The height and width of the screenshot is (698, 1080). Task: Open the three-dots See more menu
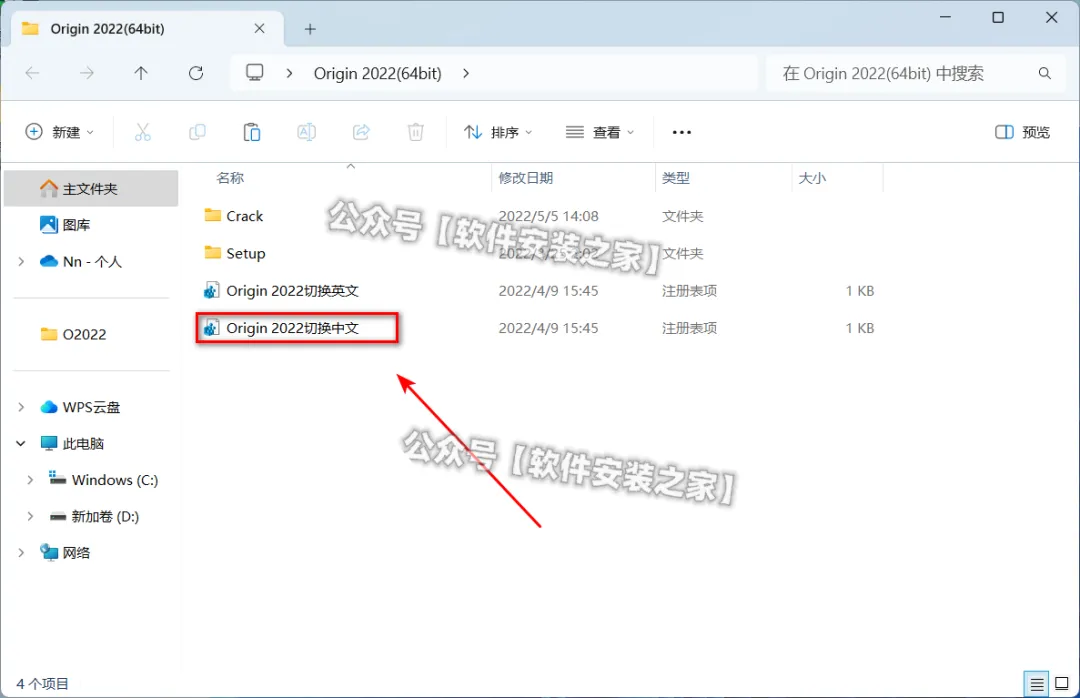(681, 132)
